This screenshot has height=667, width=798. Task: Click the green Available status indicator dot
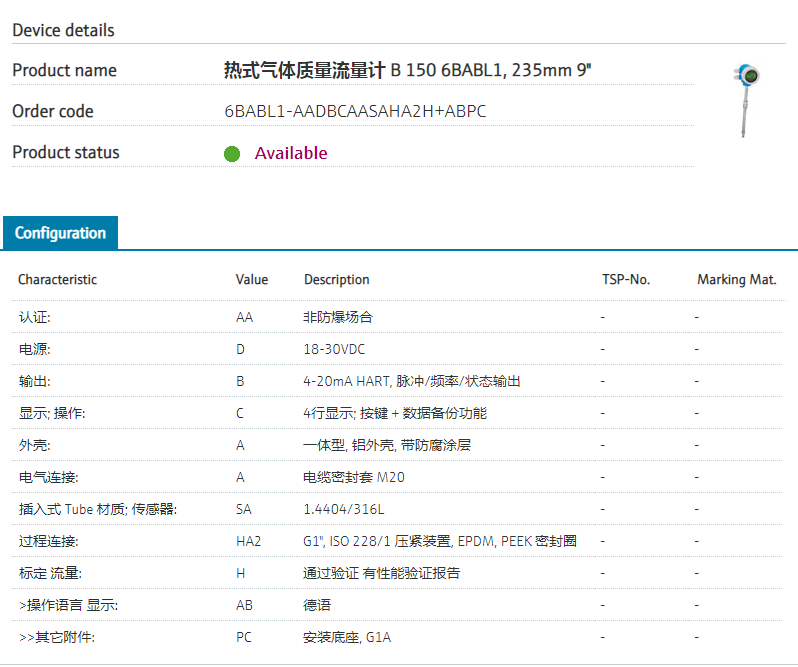232,153
